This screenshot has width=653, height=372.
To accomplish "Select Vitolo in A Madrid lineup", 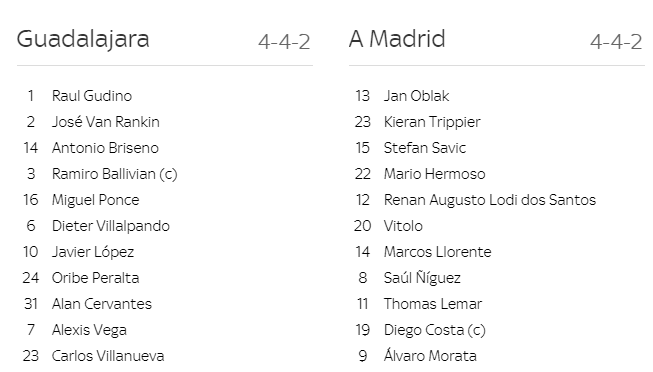I will [x=403, y=226].
